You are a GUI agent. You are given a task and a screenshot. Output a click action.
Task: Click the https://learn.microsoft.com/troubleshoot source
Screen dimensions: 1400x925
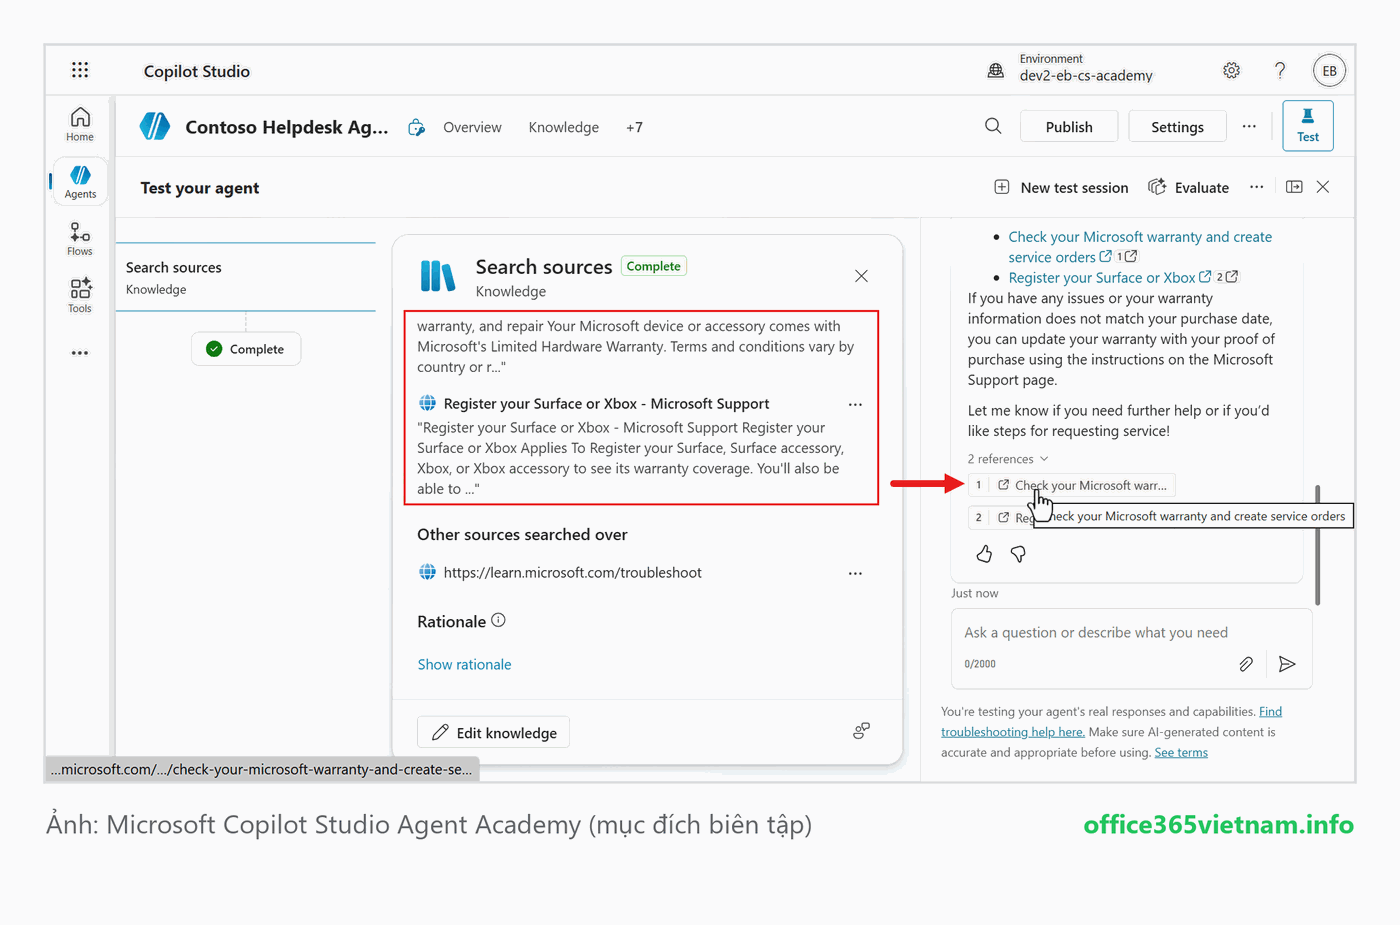(x=572, y=573)
